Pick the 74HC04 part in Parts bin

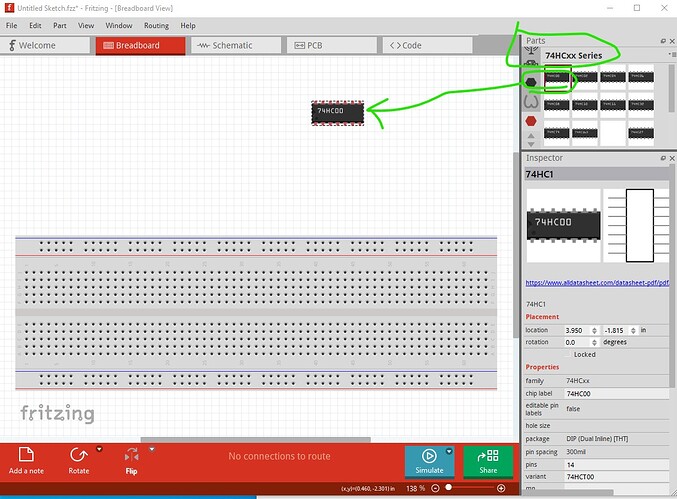pyautogui.click(x=613, y=77)
